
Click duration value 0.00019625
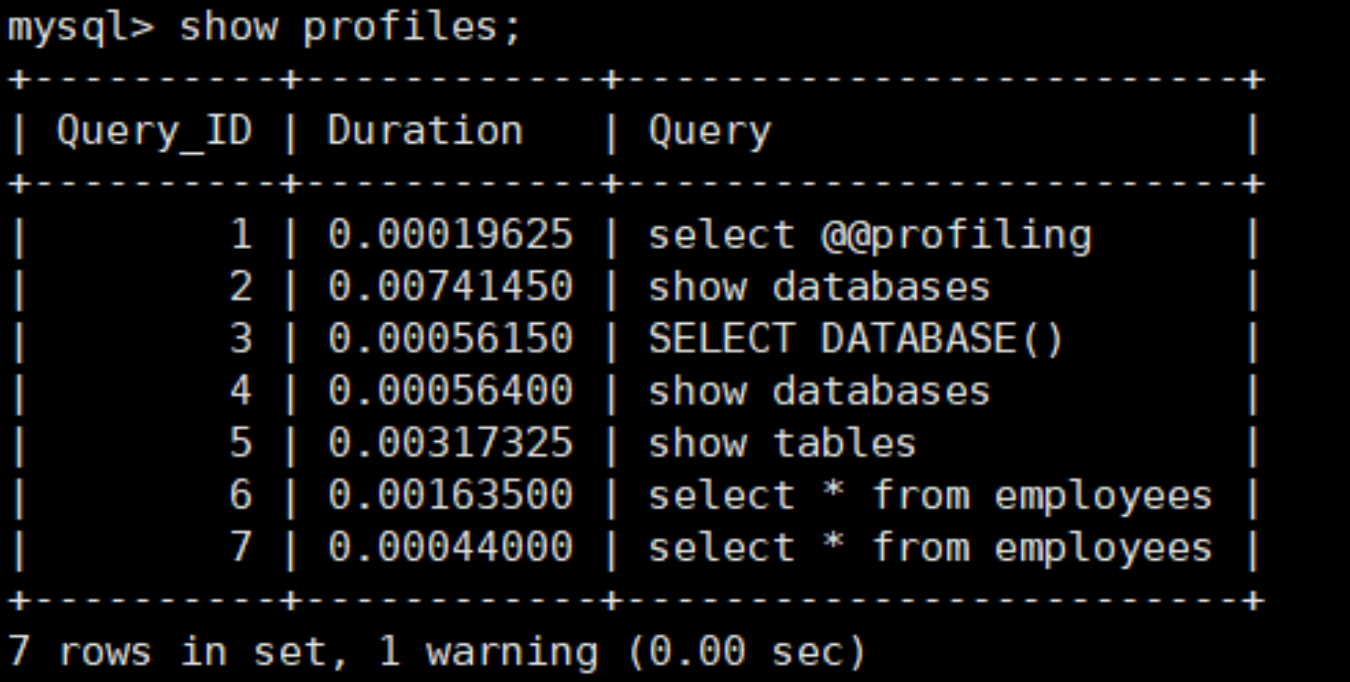coord(450,235)
